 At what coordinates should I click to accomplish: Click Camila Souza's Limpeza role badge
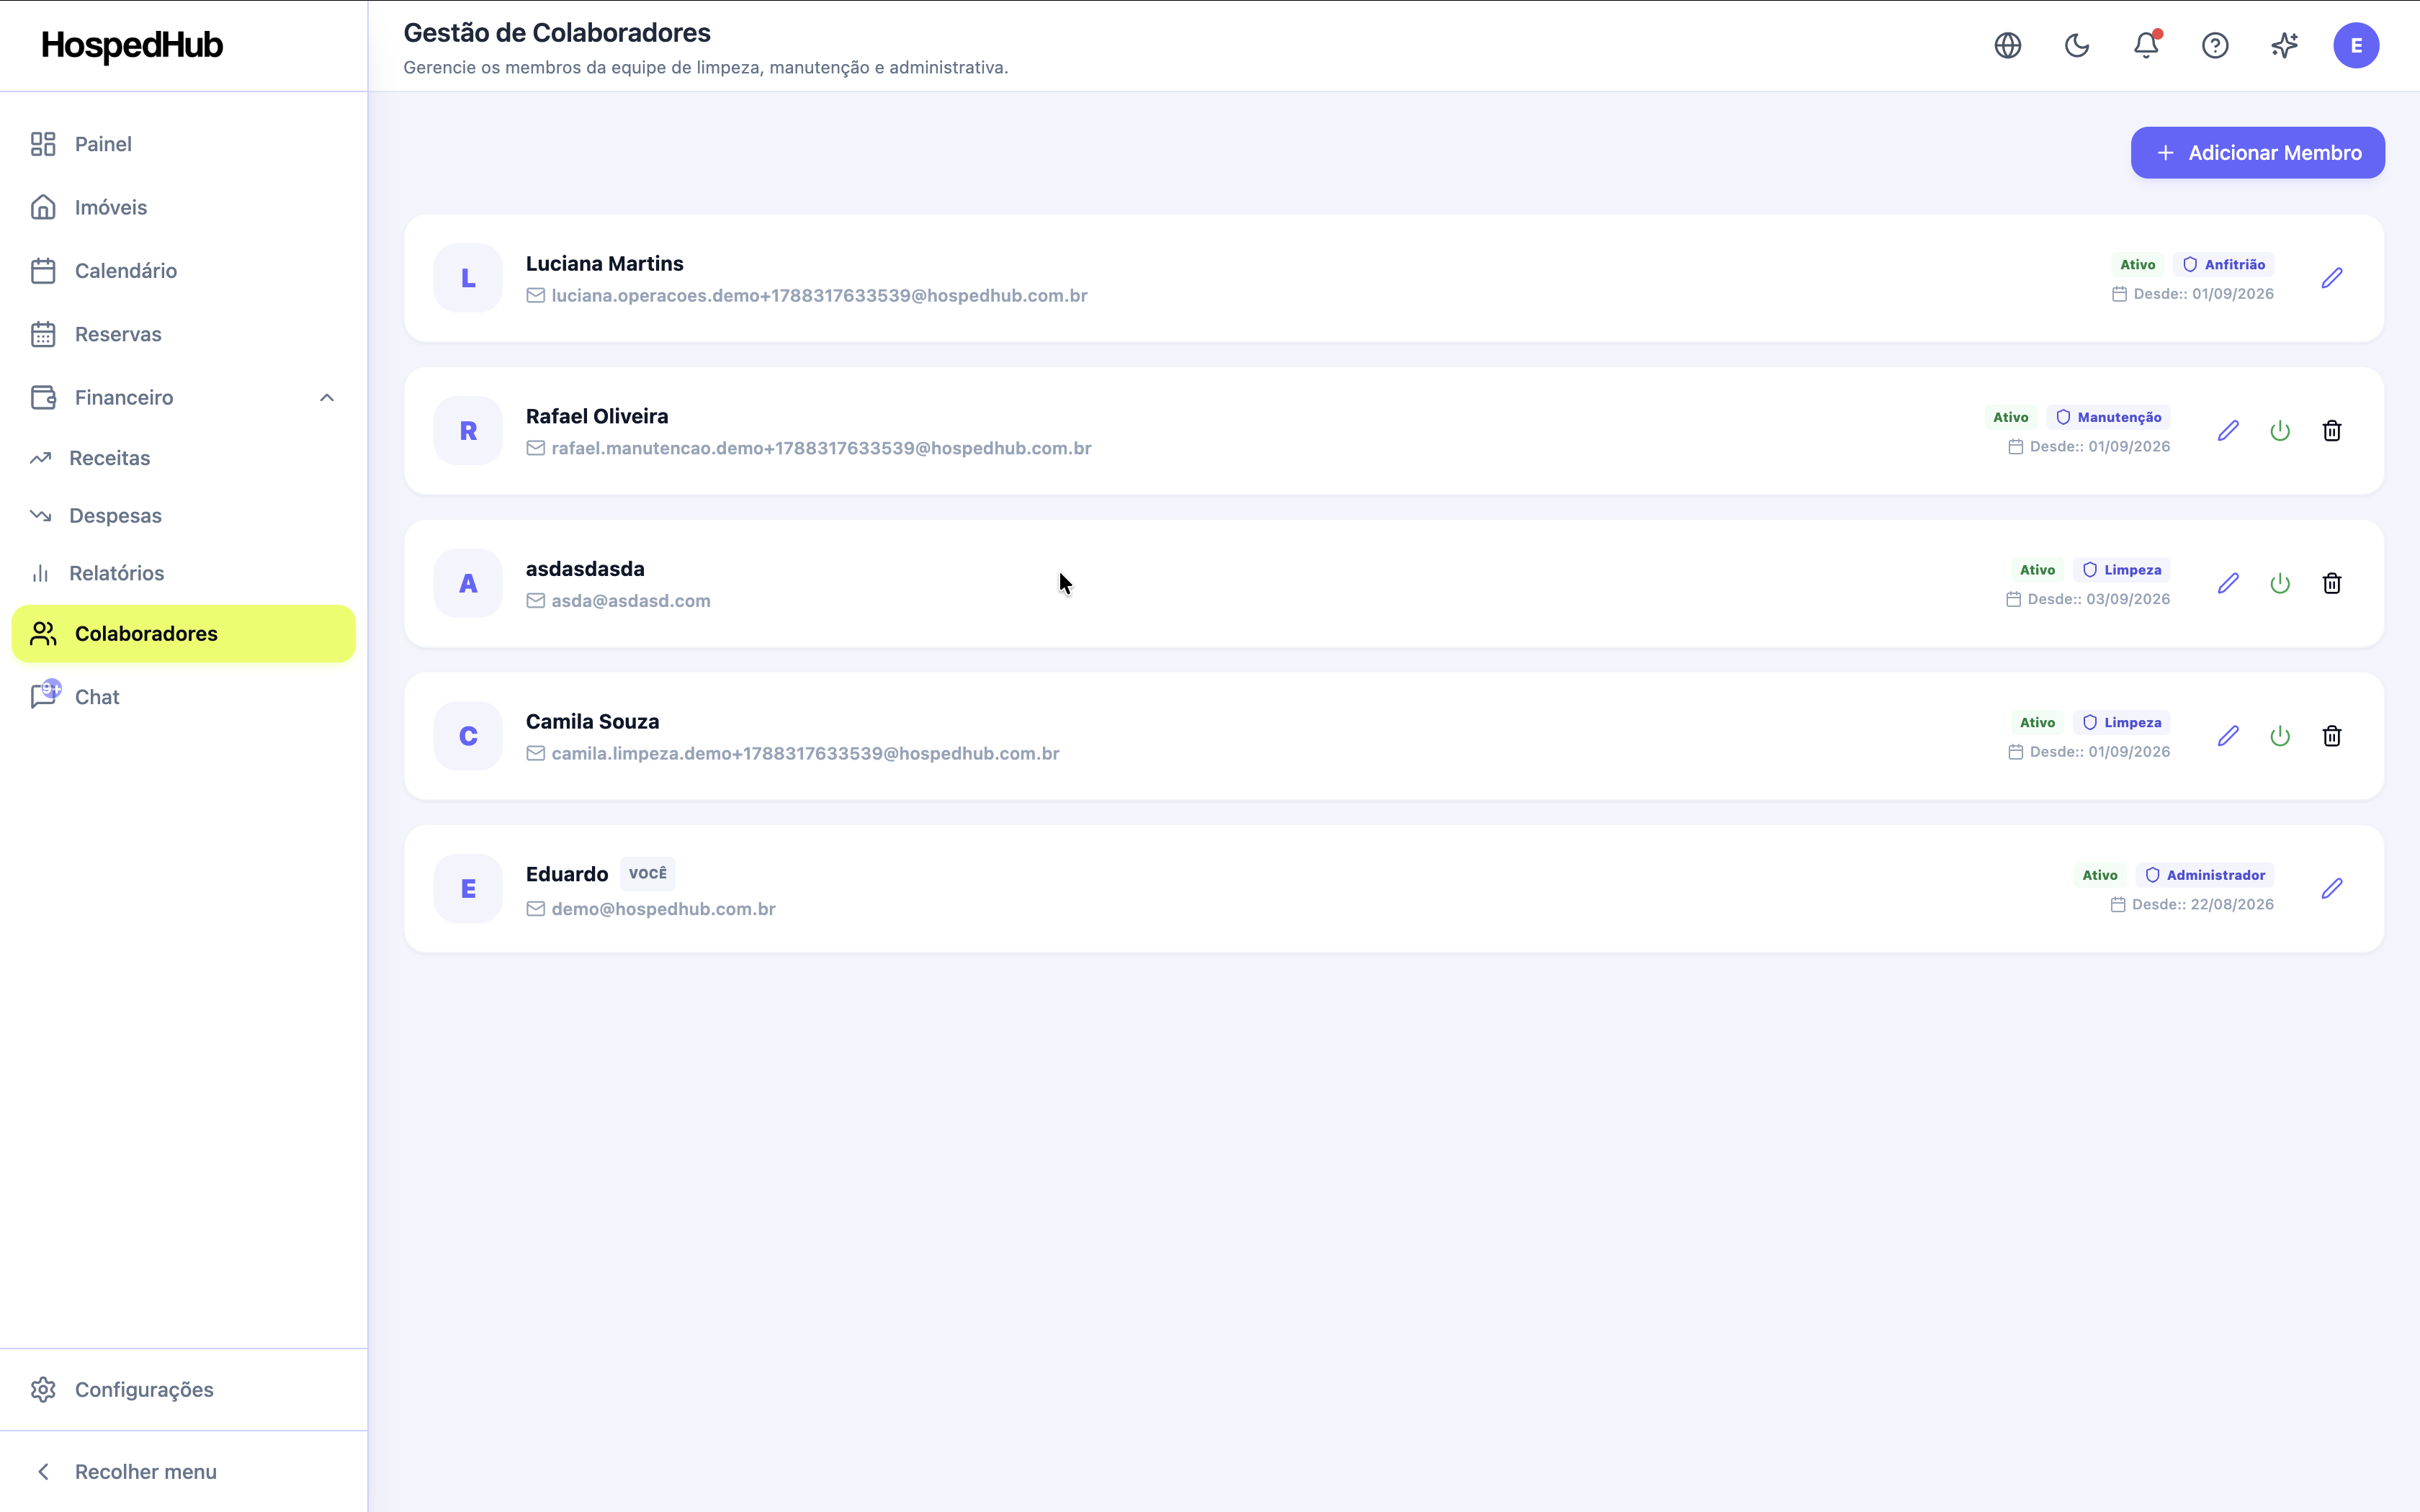(x=2121, y=723)
